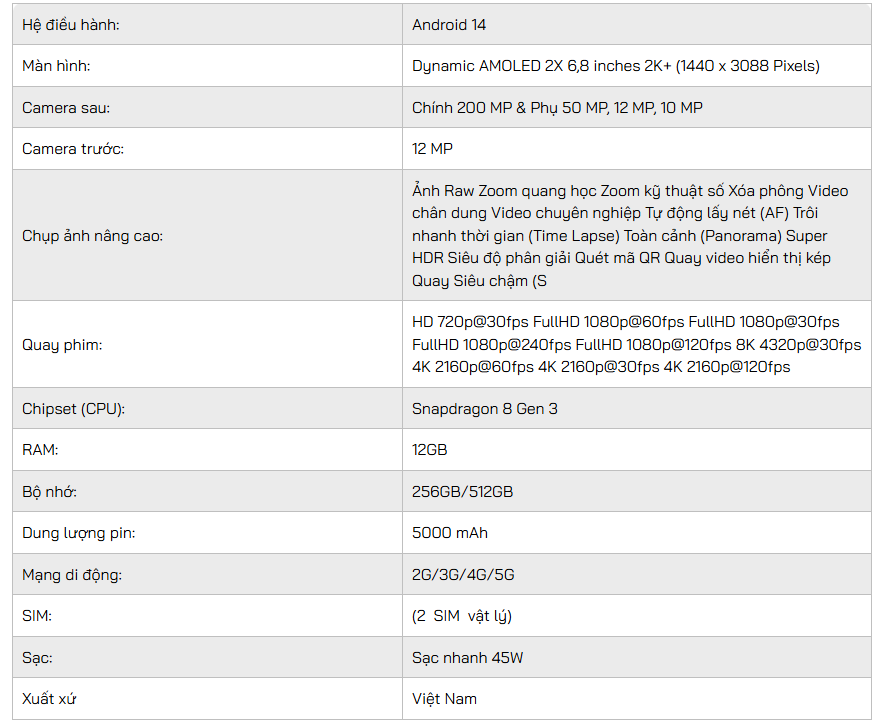Click the "12GB" RAM value
This screenshot has width=874, height=721.
click(430, 450)
